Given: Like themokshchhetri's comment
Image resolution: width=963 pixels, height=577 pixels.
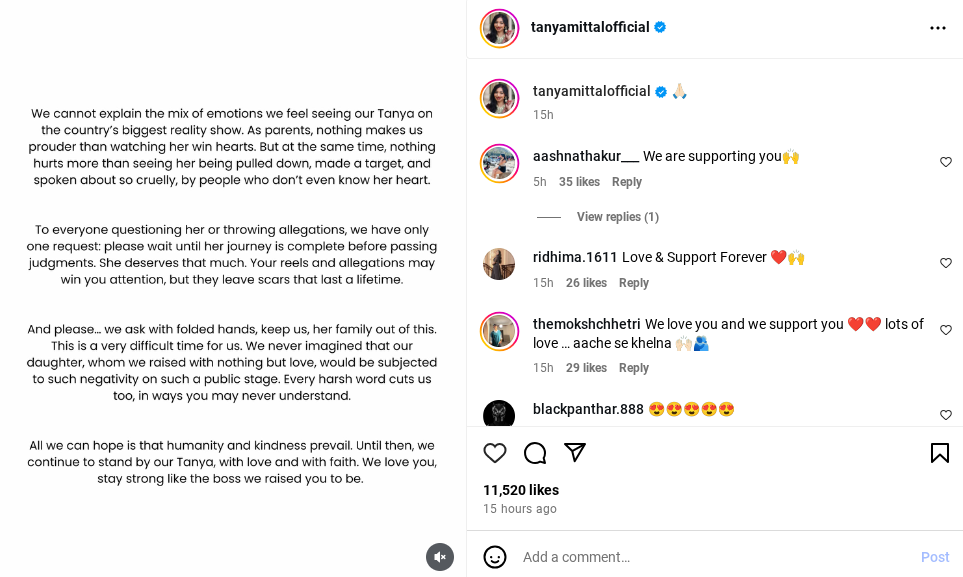Looking at the screenshot, I should 945,330.
